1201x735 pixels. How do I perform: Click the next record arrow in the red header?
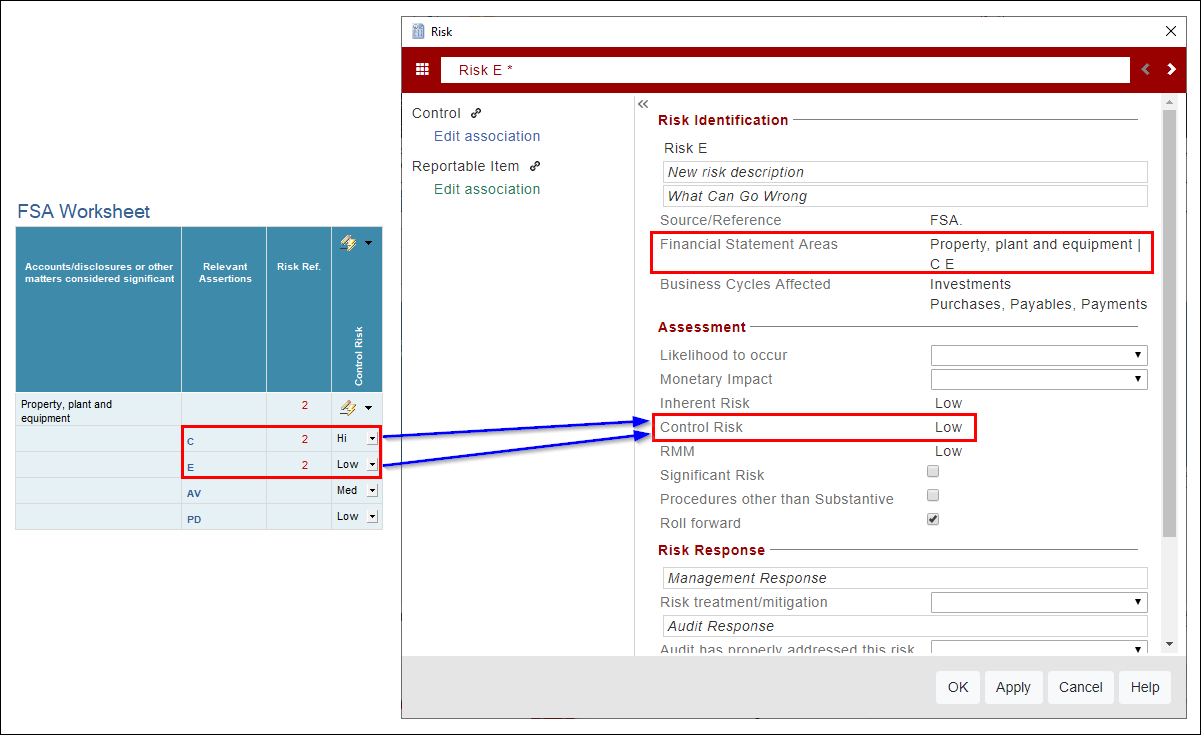1170,69
